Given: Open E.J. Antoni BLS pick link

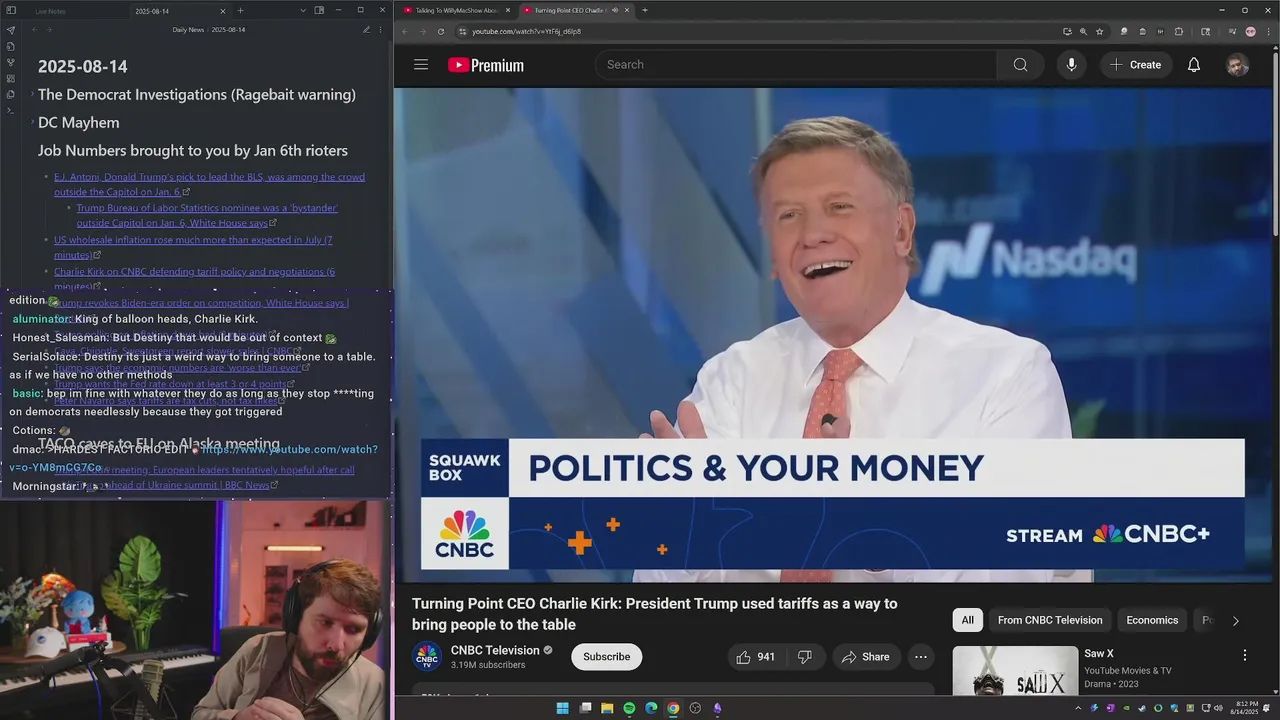Looking at the screenshot, I should tap(210, 184).
